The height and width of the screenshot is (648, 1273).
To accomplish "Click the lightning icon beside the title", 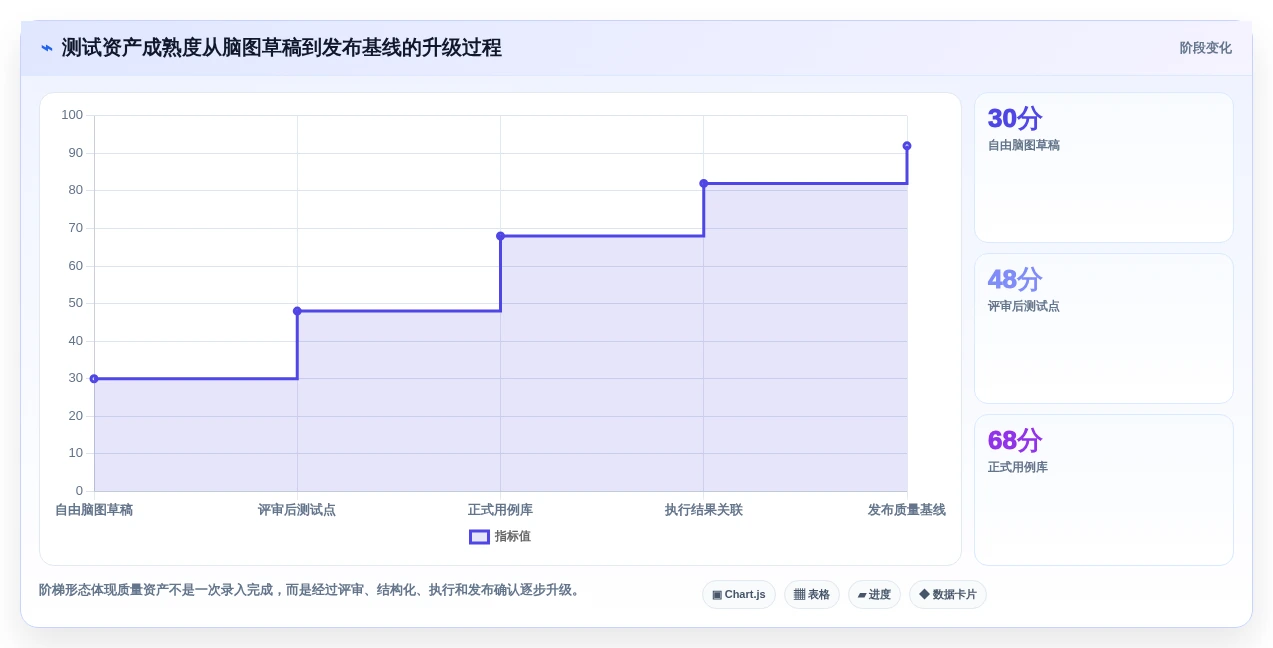I will click(46, 48).
